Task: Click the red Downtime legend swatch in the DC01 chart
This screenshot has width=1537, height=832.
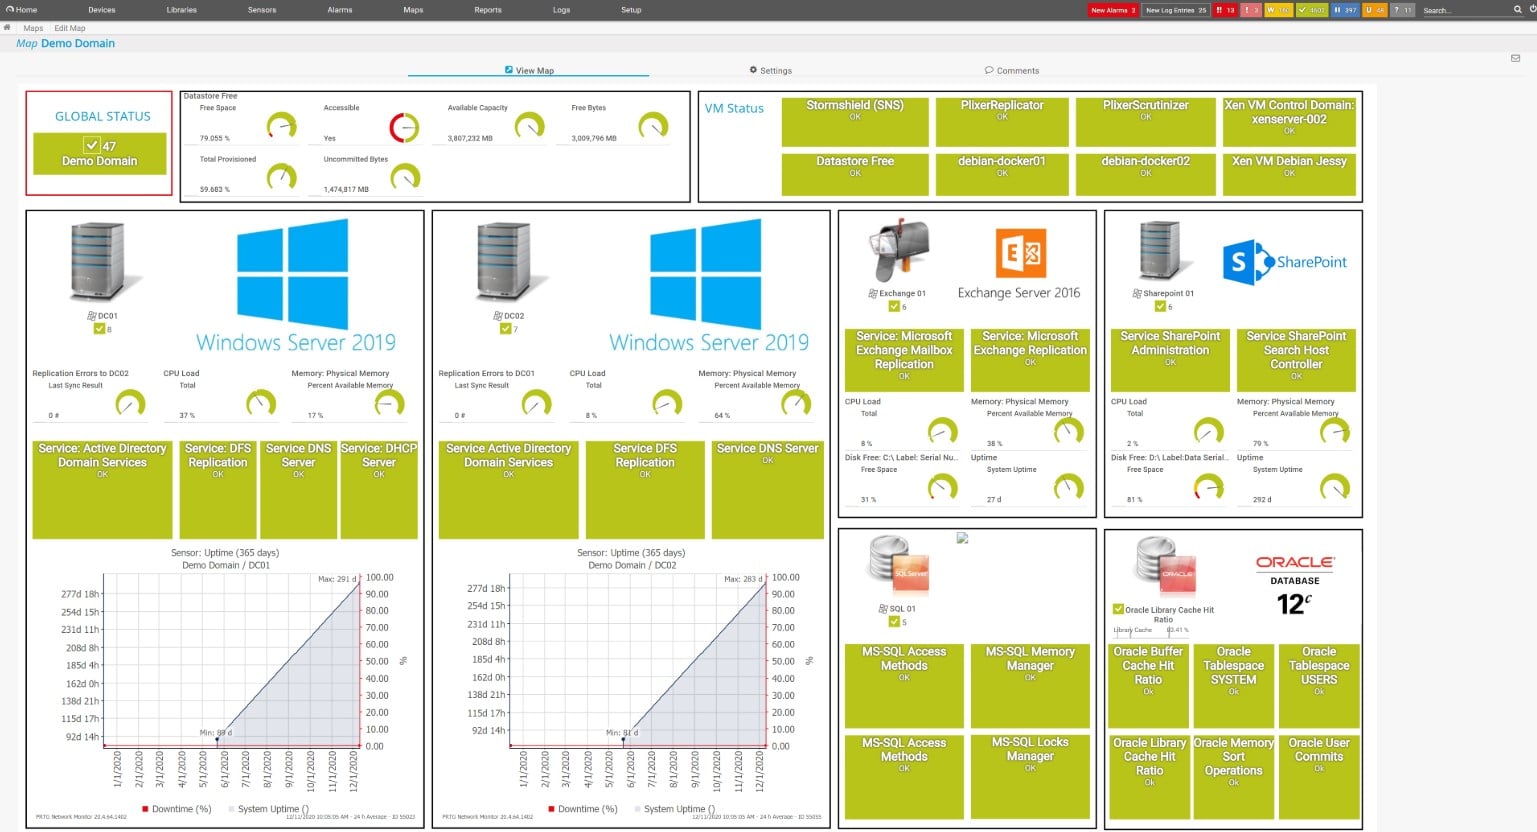Action: coord(146,809)
